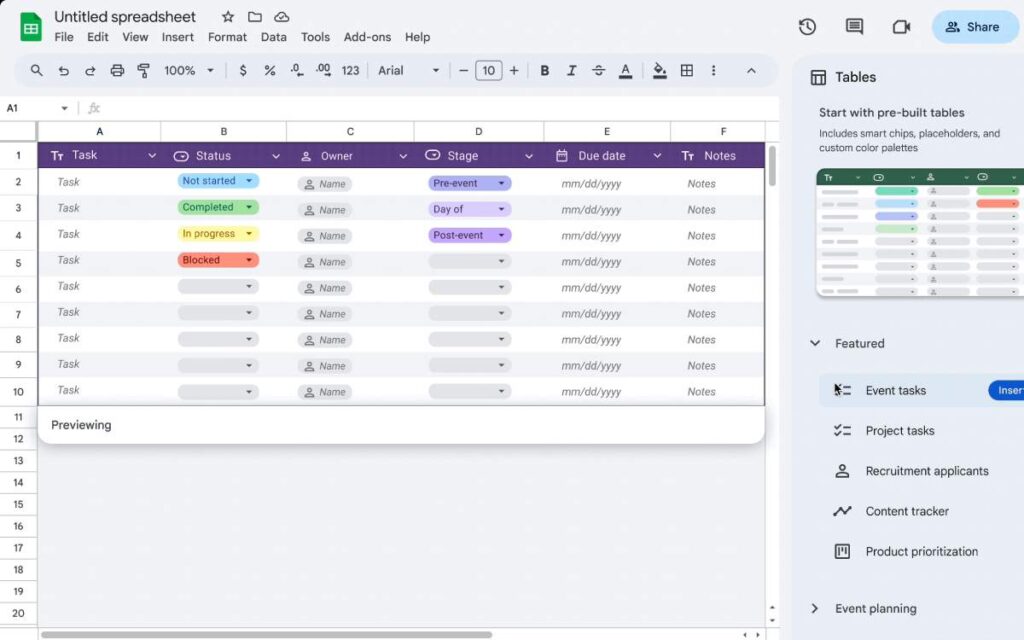This screenshot has height=640, width=1024.
Task: Click the Share button
Action: pos(974,27)
